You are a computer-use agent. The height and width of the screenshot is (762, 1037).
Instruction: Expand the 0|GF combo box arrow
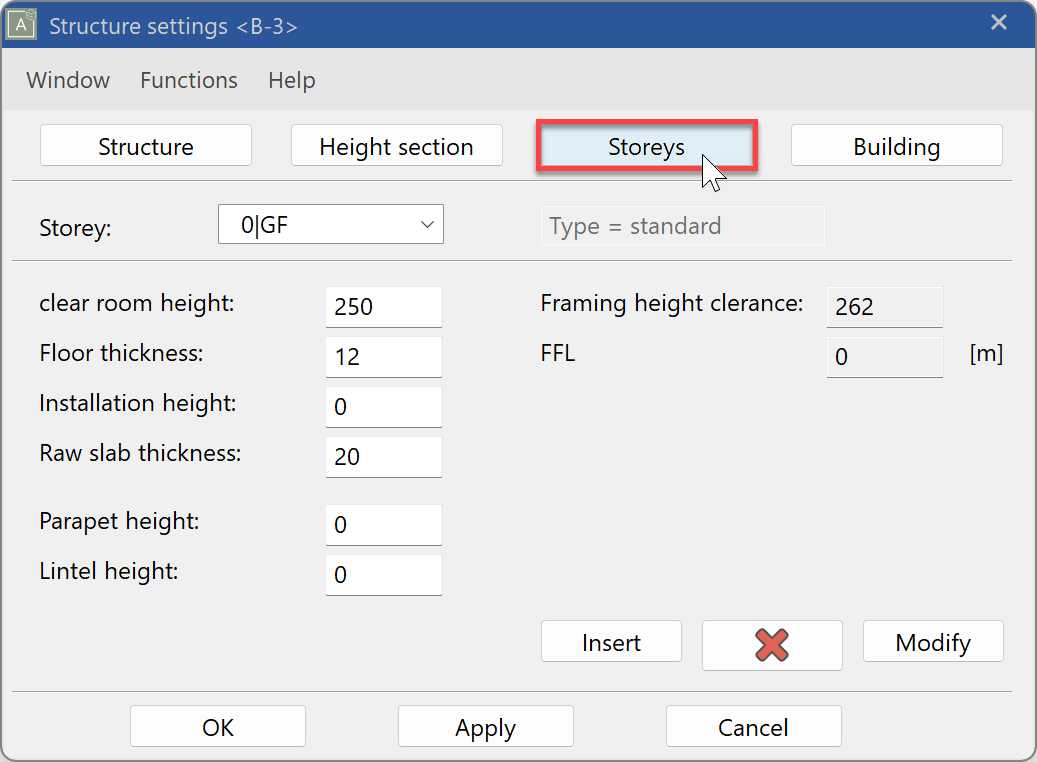tap(428, 224)
